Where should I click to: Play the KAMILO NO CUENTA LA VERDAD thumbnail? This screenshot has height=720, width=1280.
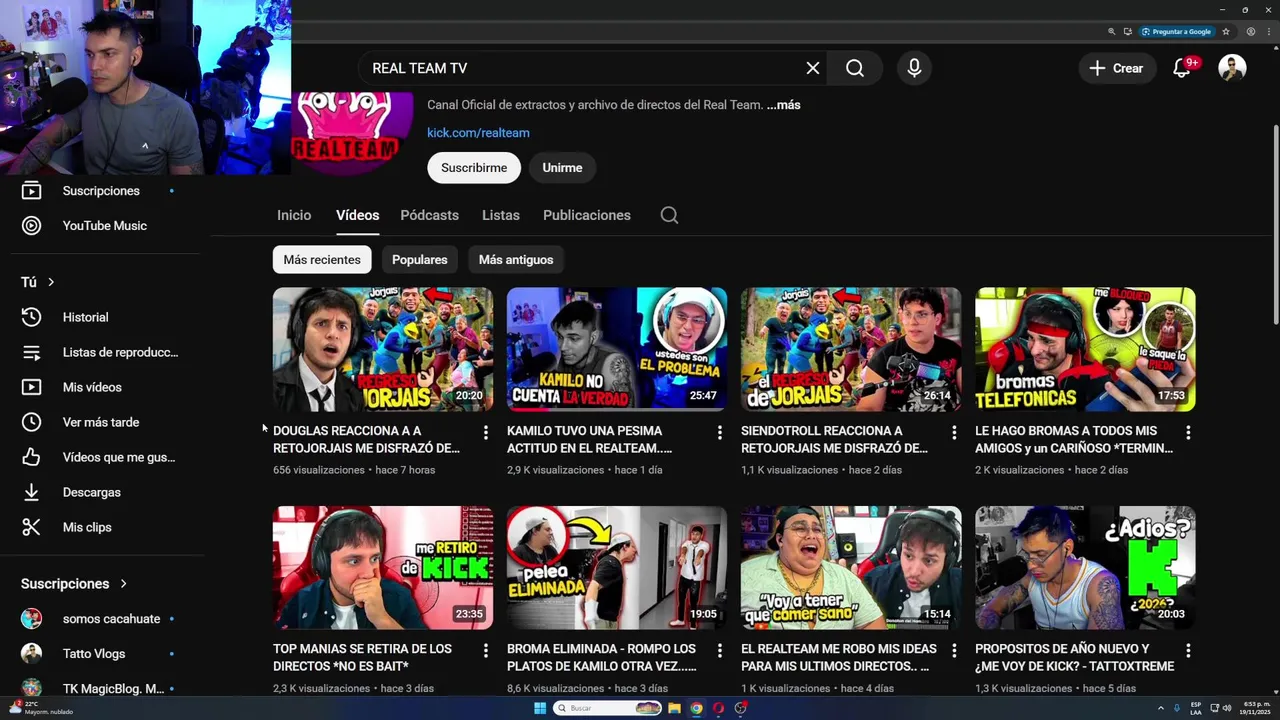[617, 349]
